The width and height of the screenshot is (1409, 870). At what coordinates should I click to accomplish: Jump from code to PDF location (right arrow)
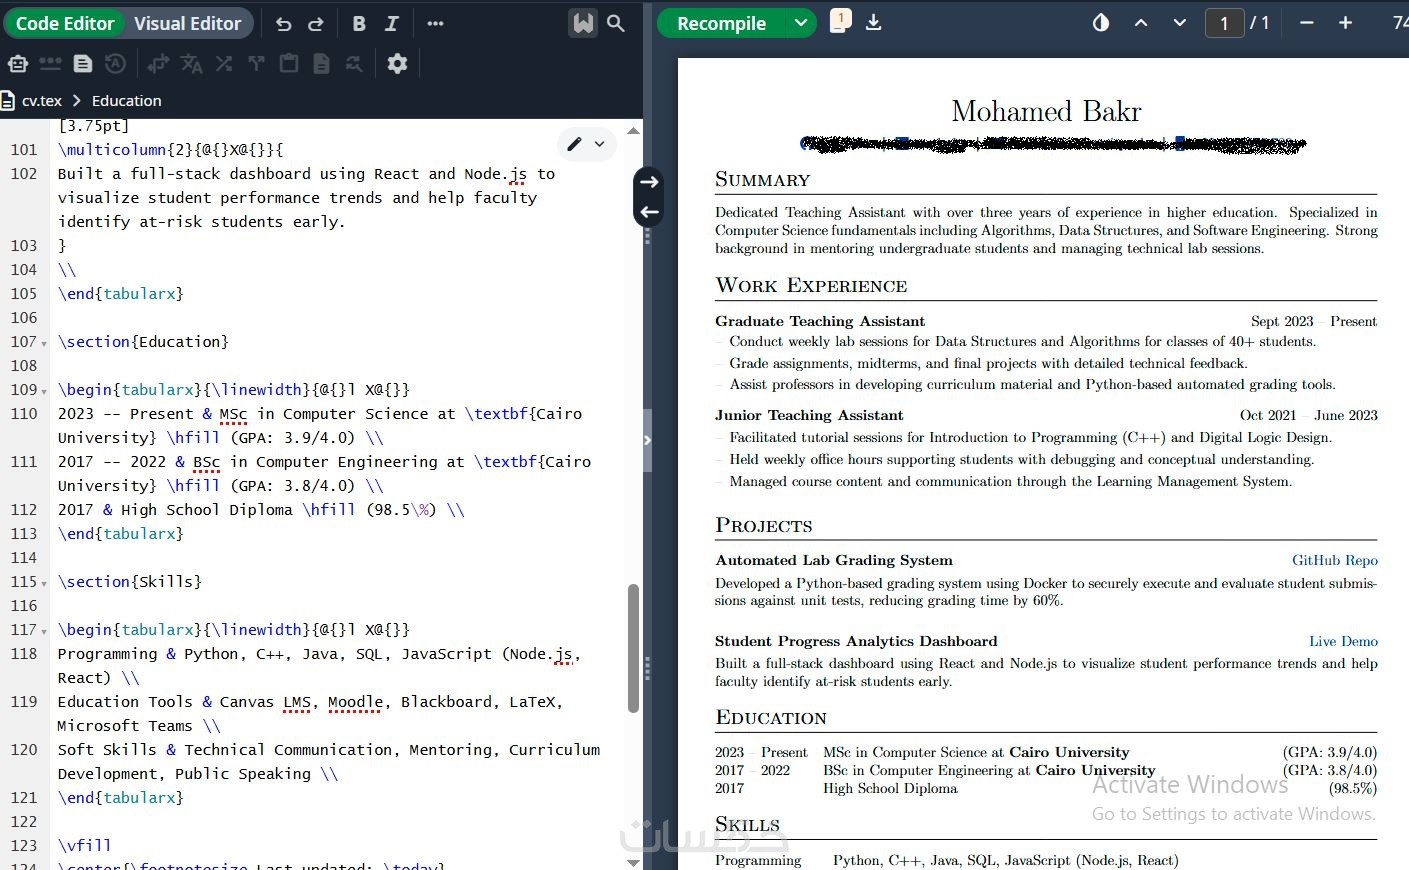(x=648, y=182)
